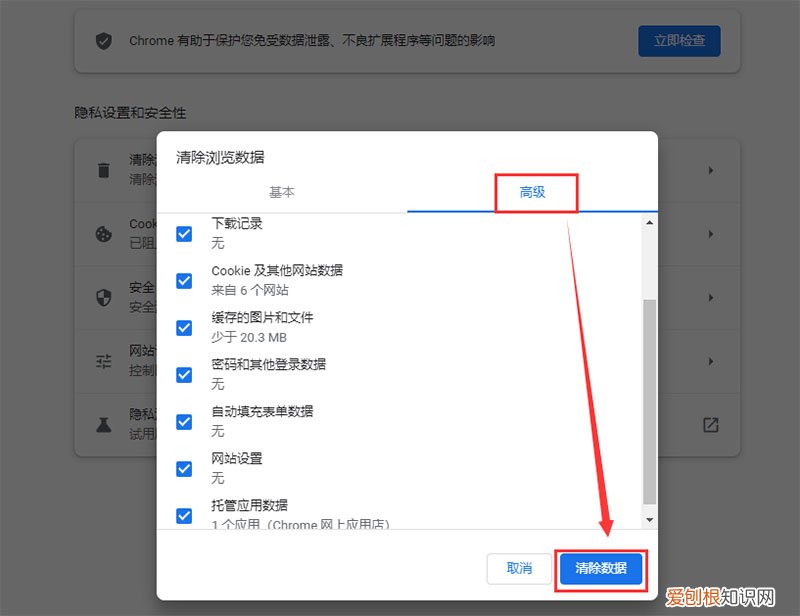Disable the 密码和其他登录数据 checkbox
800x616 pixels.
point(184,374)
